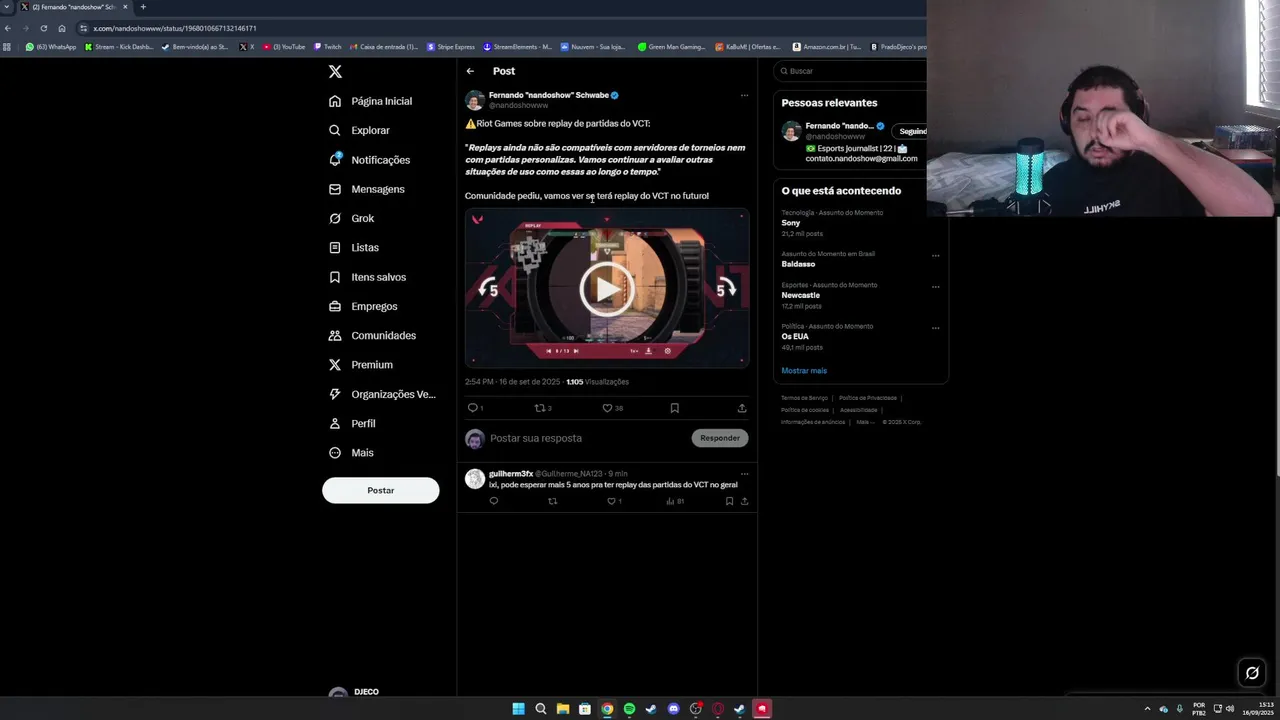Open Mais circle menu icon
This screenshot has width=1280, height=720.
(x=335, y=453)
